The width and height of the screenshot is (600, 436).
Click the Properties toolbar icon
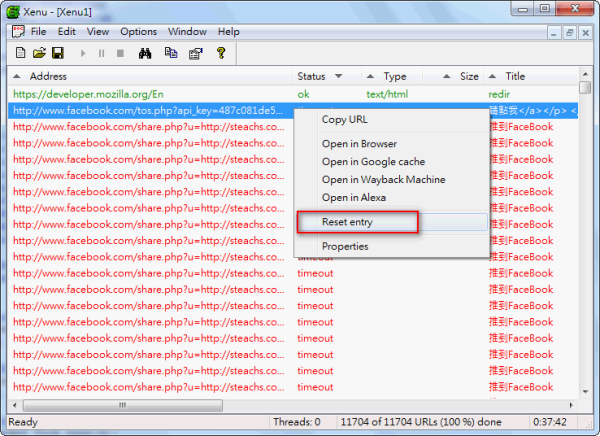point(196,53)
